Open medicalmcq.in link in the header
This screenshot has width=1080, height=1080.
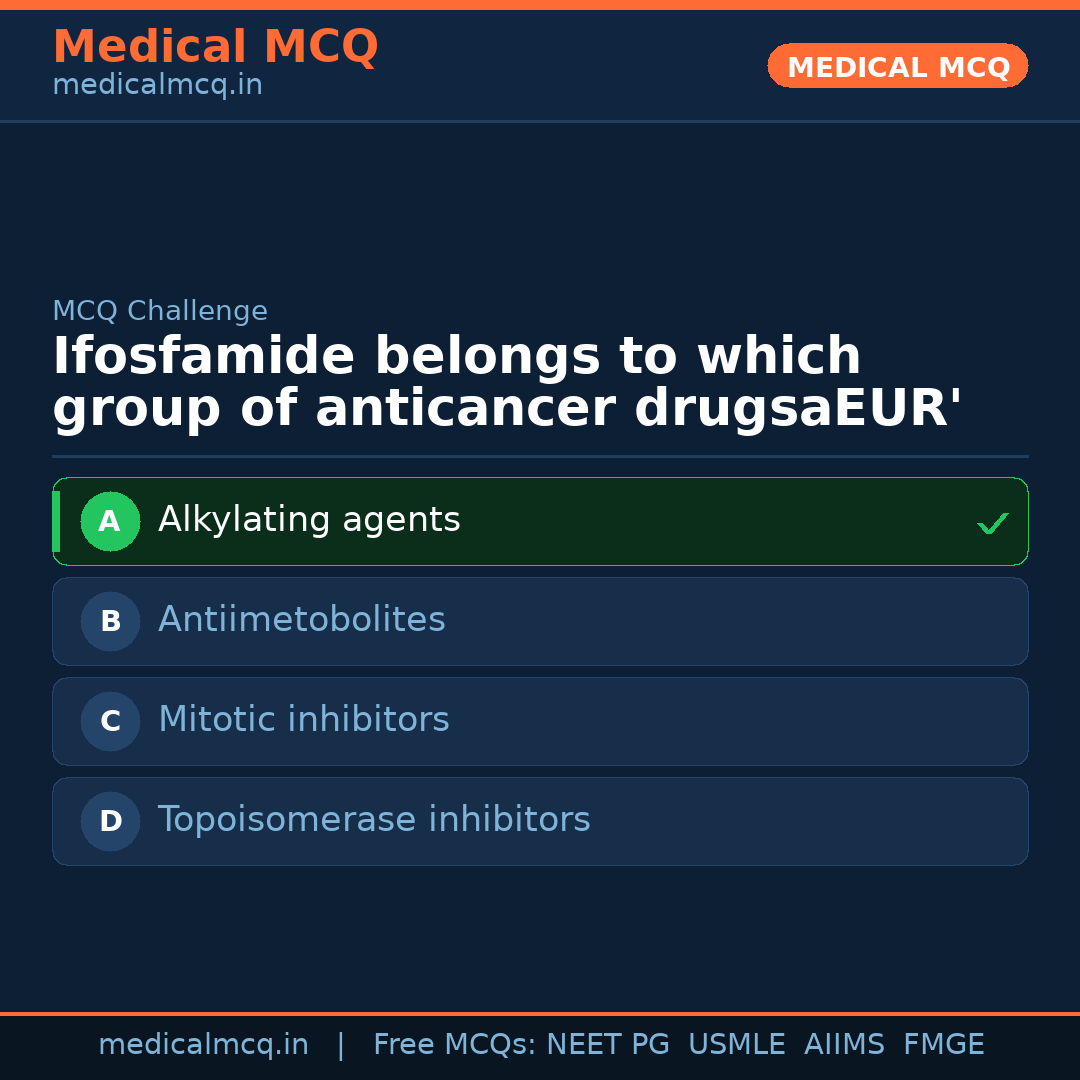point(157,86)
